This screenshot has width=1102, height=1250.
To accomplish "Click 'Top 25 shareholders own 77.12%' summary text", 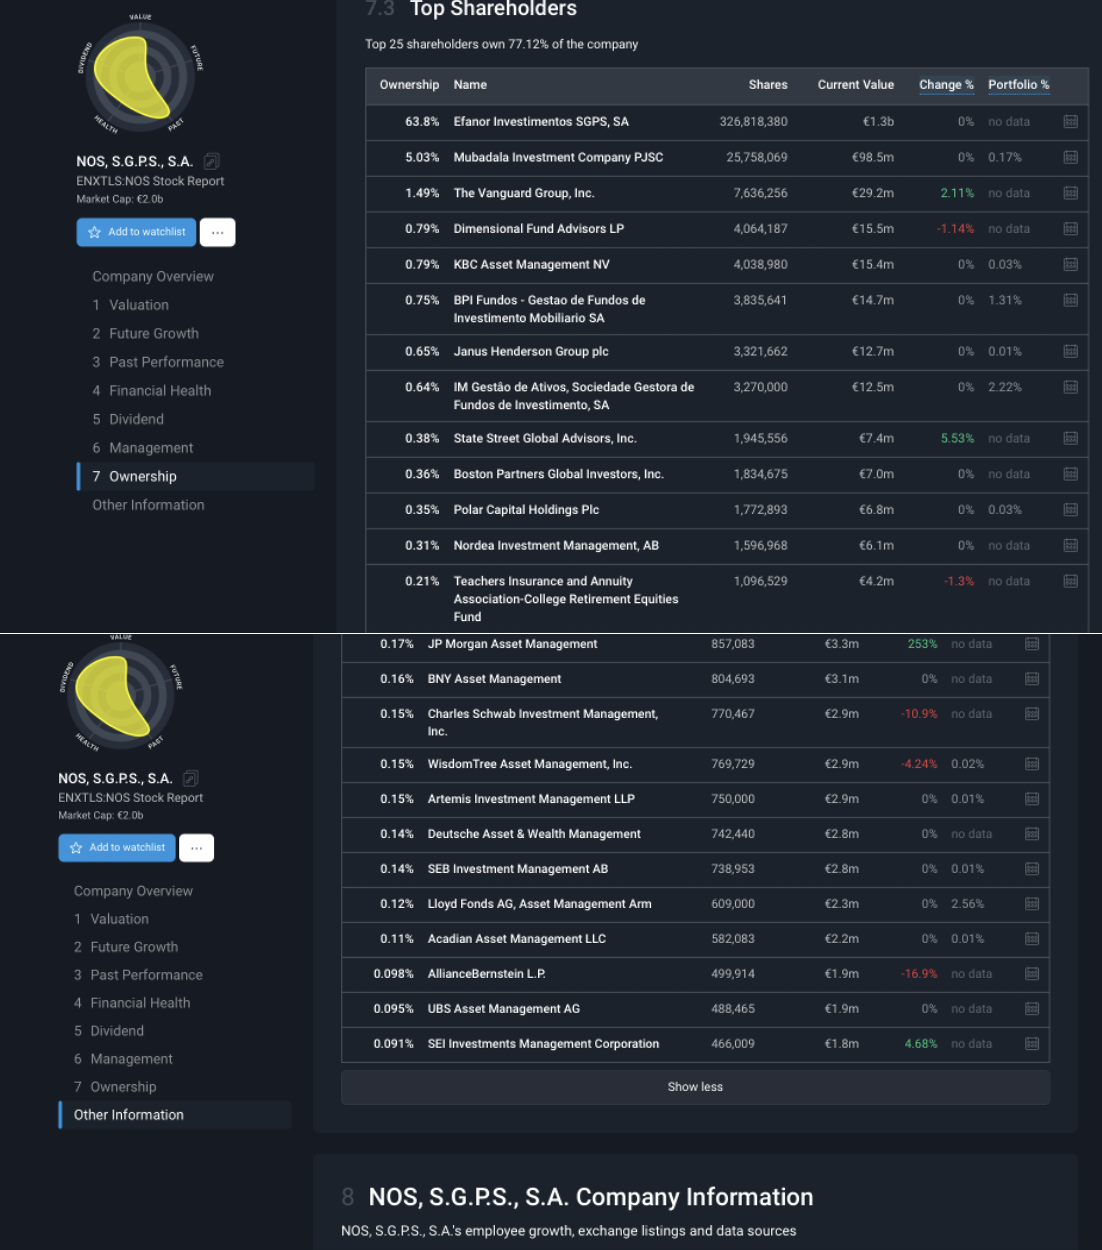I will point(501,44).
